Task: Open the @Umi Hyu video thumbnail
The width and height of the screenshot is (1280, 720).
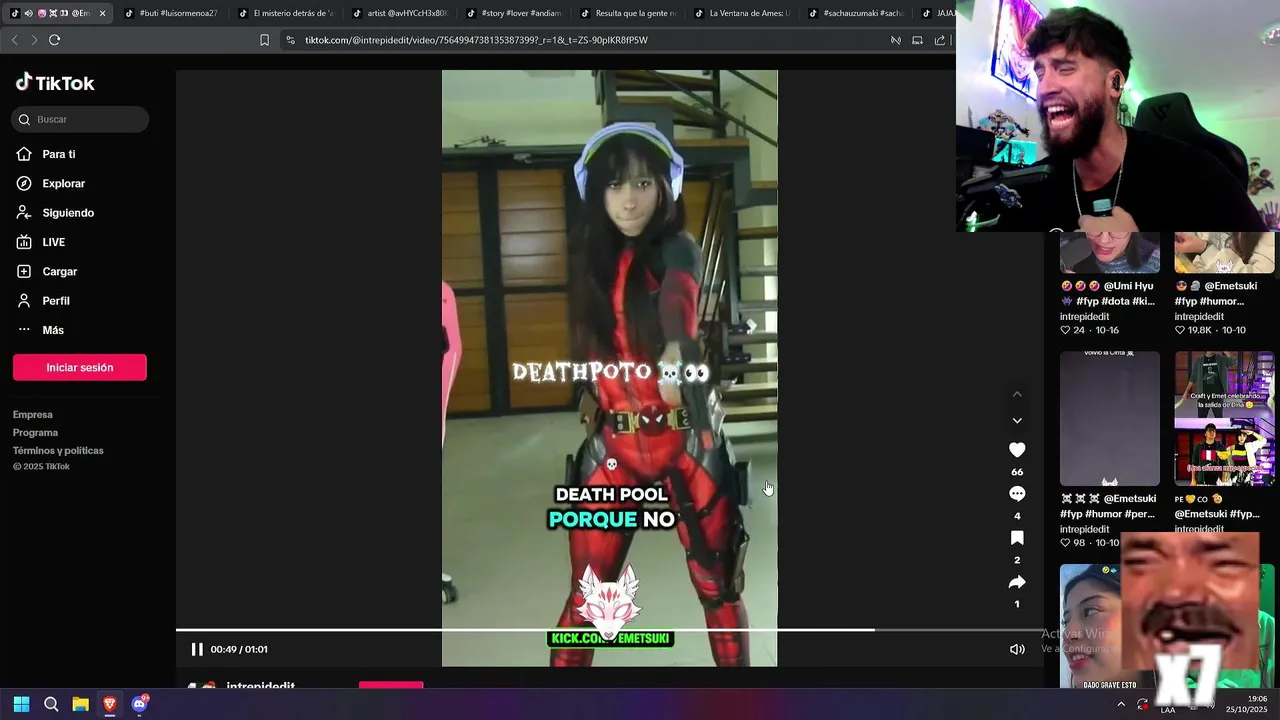Action: [1110, 252]
